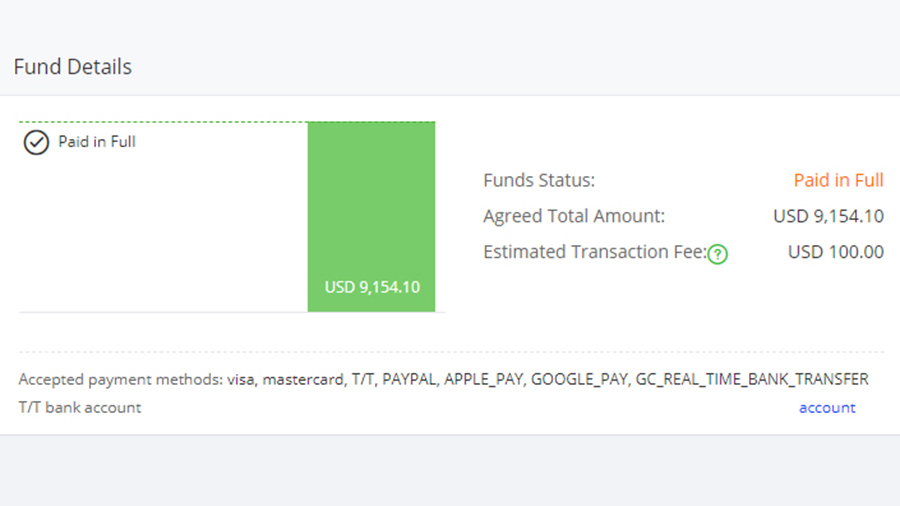Screen dimensions: 900x506
Task: Click the Agreed Total Amount label
Action: point(574,216)
